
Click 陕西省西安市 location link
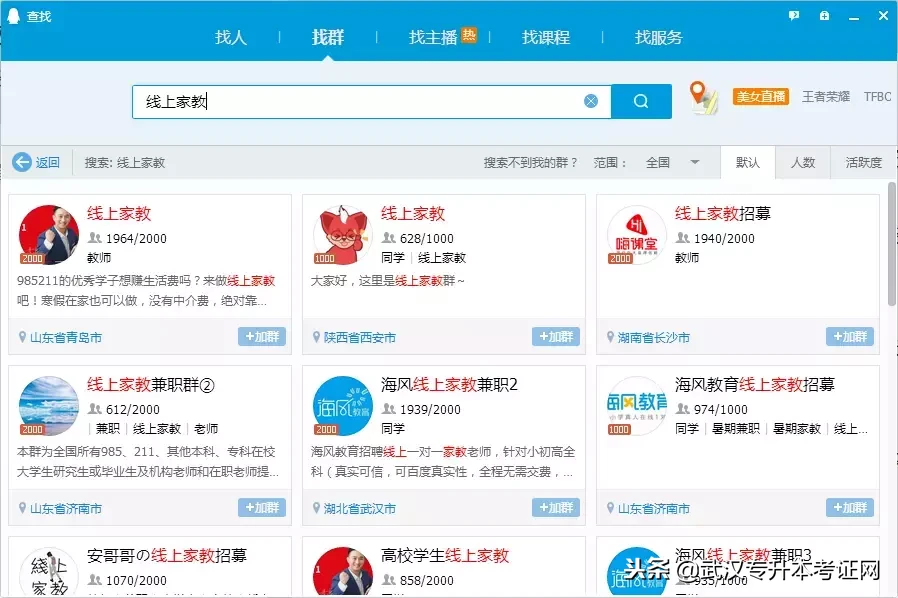pos(360,337)
